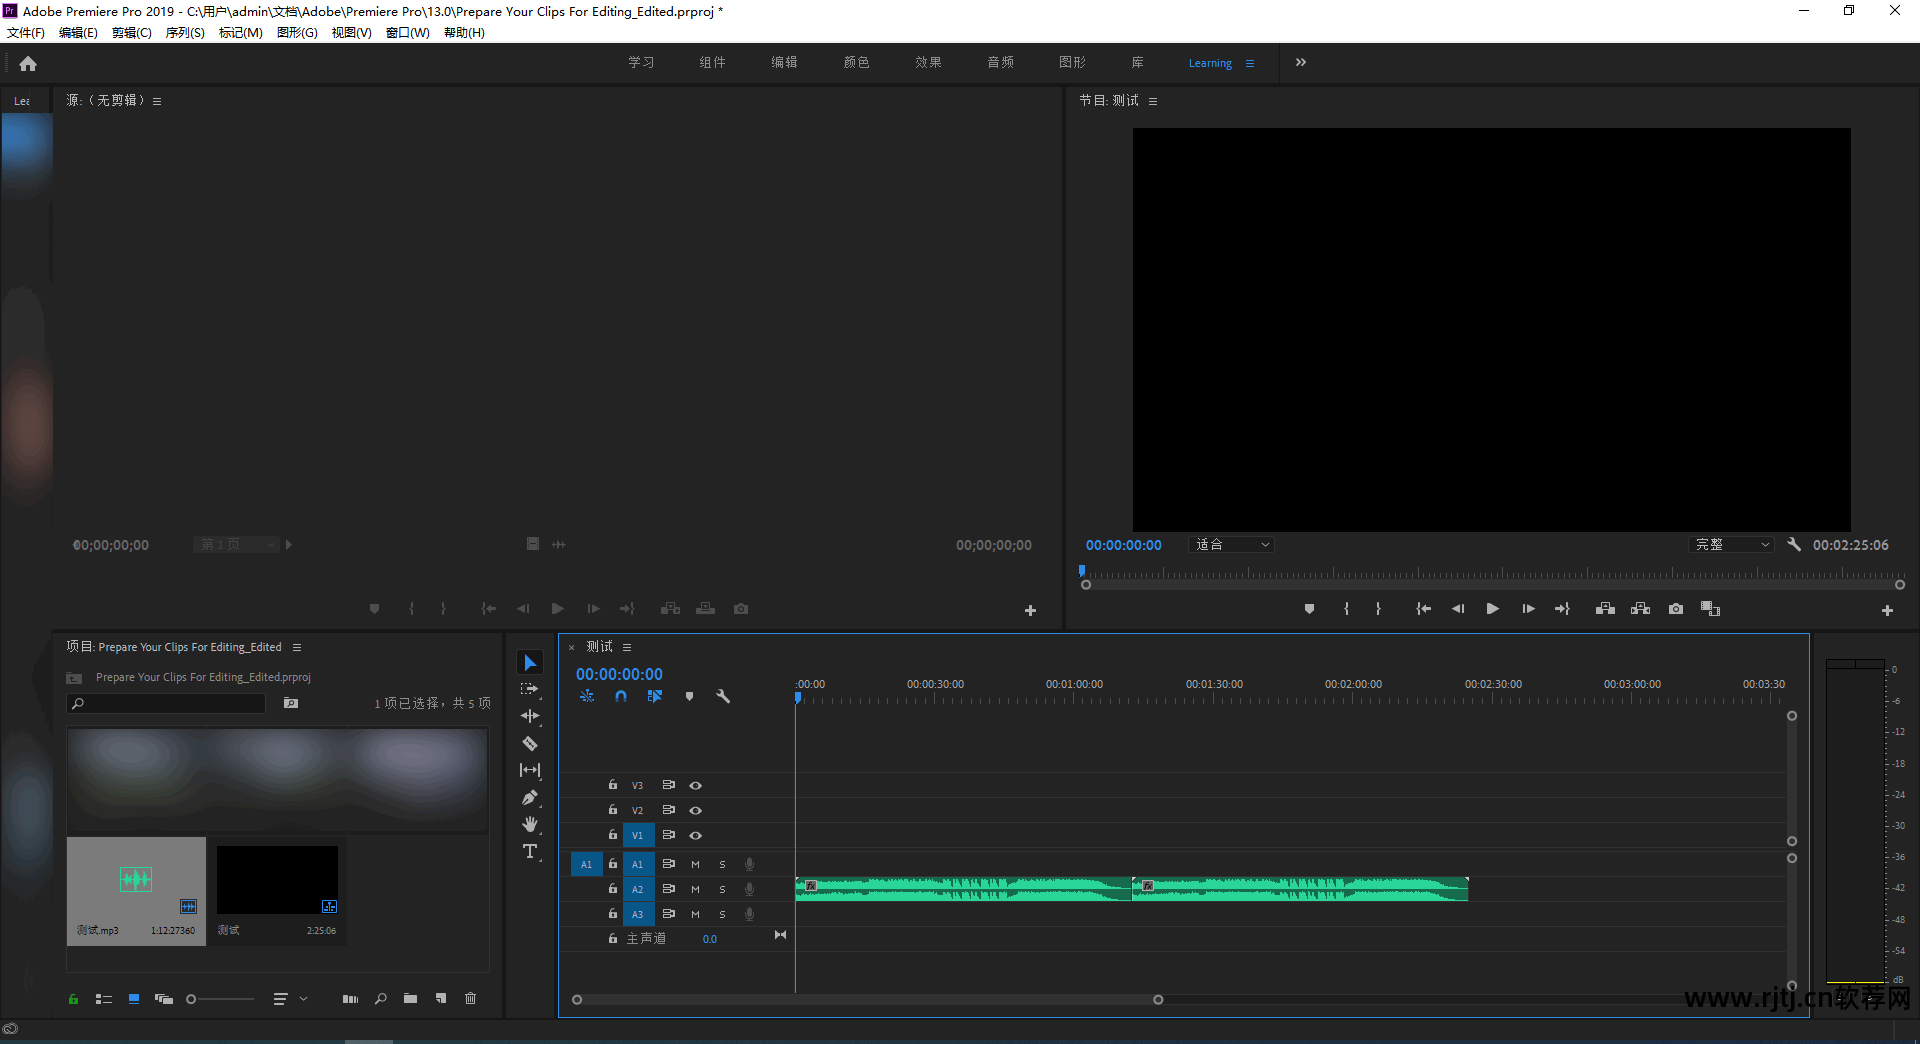The width and height of the screenshot is (1920, 1044).
Task: Select 测试.mp3 thumbnail in Project panel
Action: (136, 890)
